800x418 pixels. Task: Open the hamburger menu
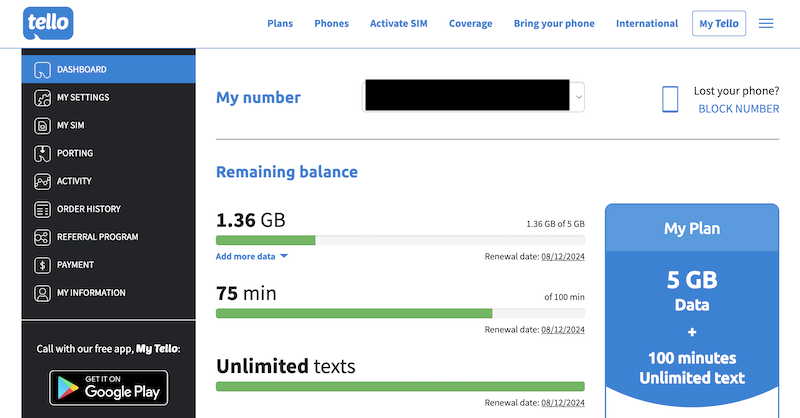(x=766, y=23)
